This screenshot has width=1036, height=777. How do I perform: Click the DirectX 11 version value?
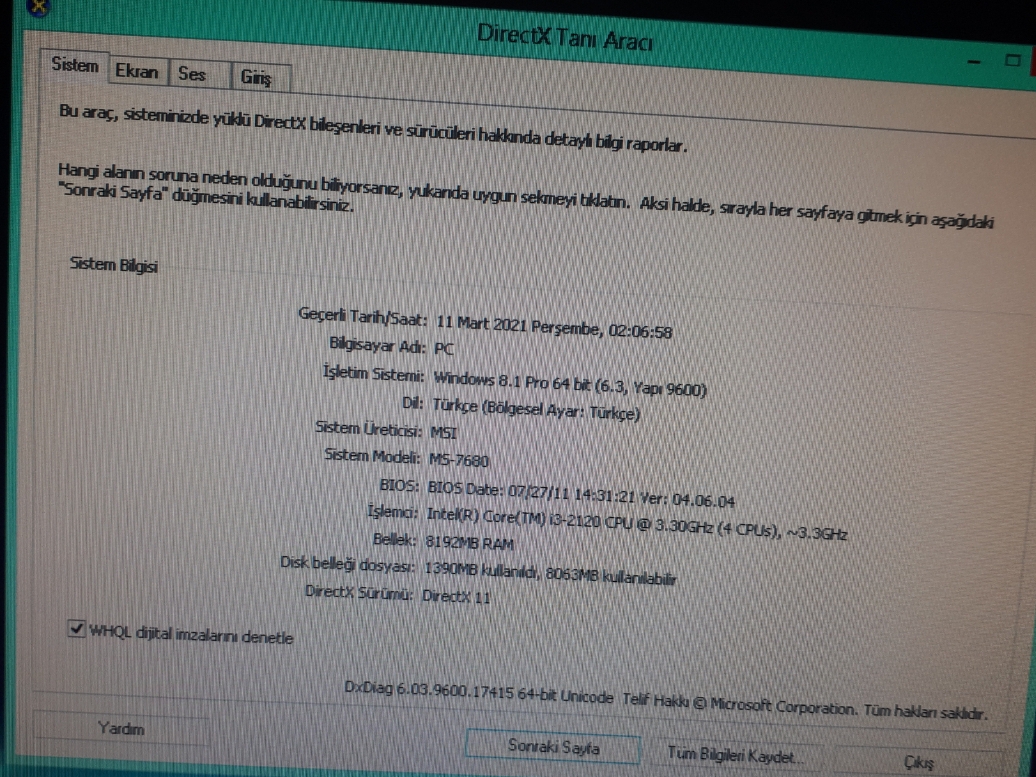[456, 596]
